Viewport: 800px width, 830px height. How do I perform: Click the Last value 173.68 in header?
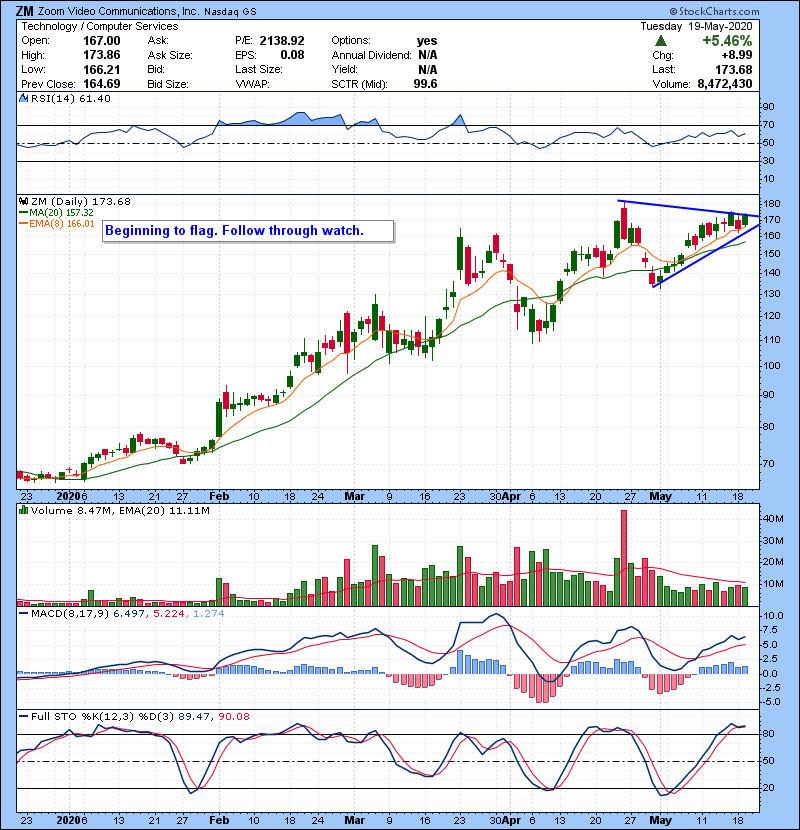(x=733, y=69)
